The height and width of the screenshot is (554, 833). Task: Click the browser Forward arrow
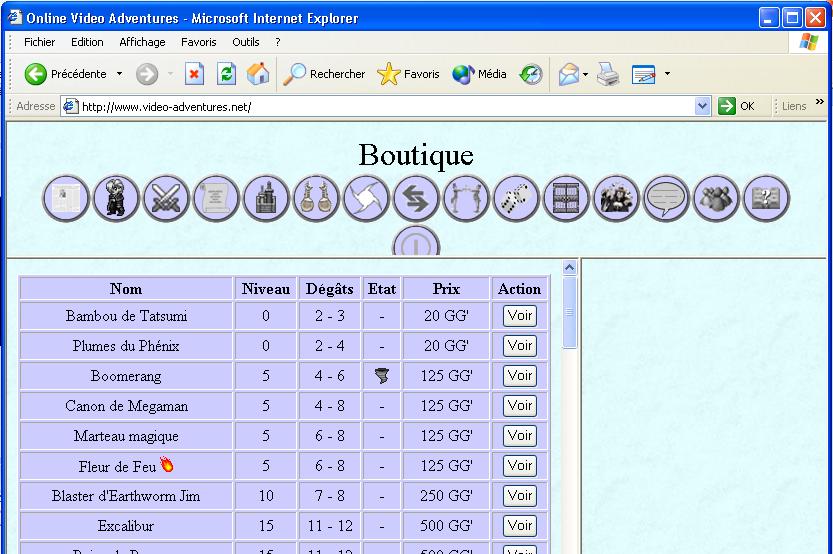[147, 74]
